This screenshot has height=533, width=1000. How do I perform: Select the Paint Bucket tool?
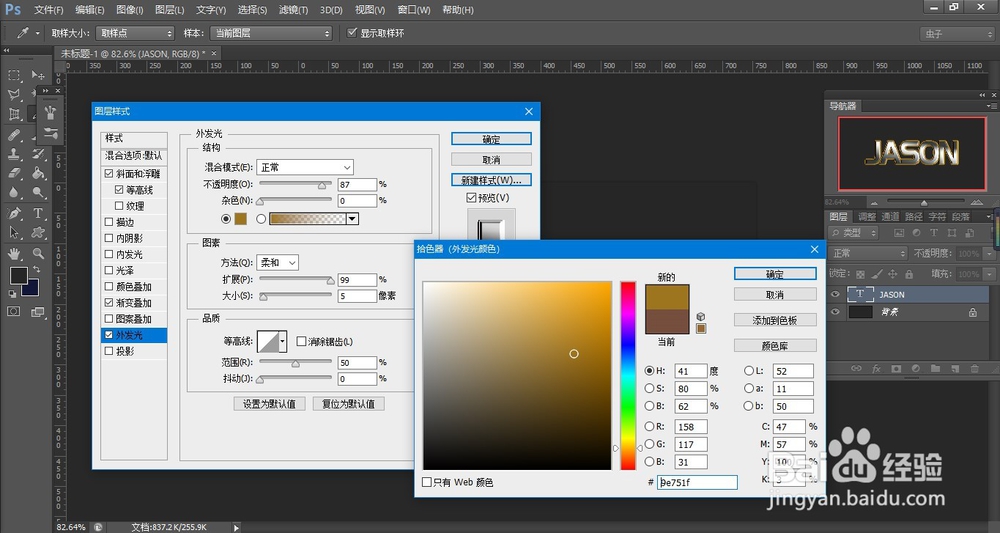(38, 173)
